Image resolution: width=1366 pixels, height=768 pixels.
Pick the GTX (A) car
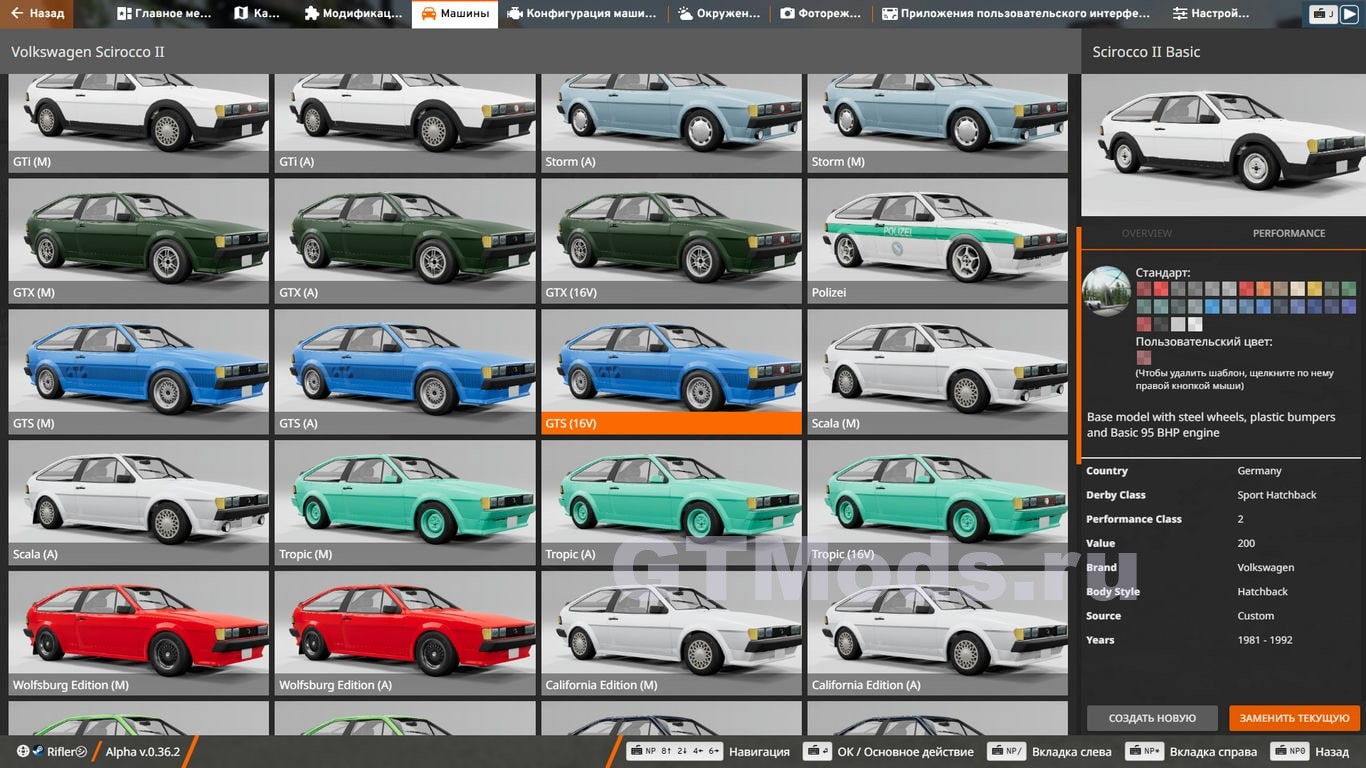[405, 241]
